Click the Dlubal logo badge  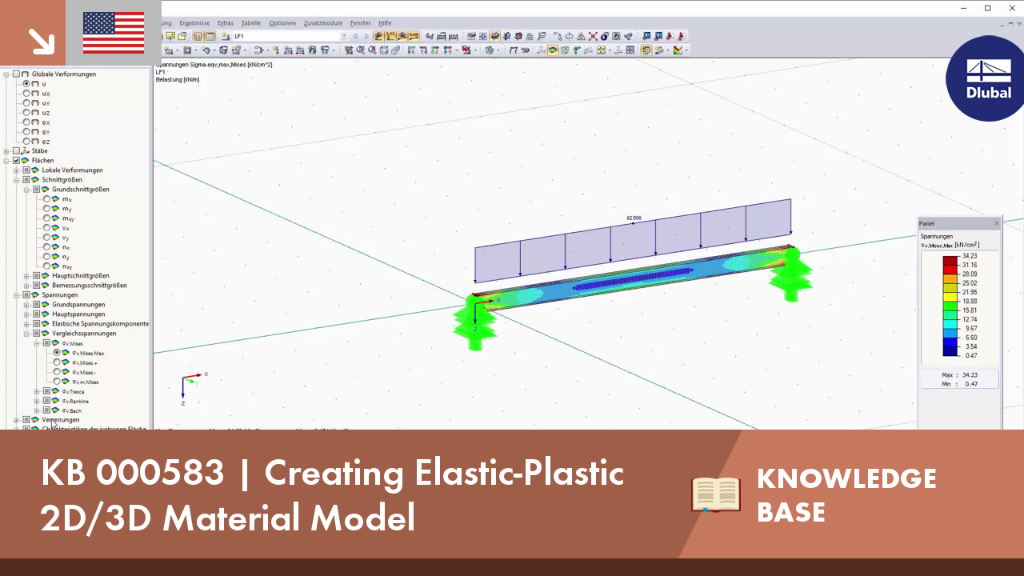[987, 79]
